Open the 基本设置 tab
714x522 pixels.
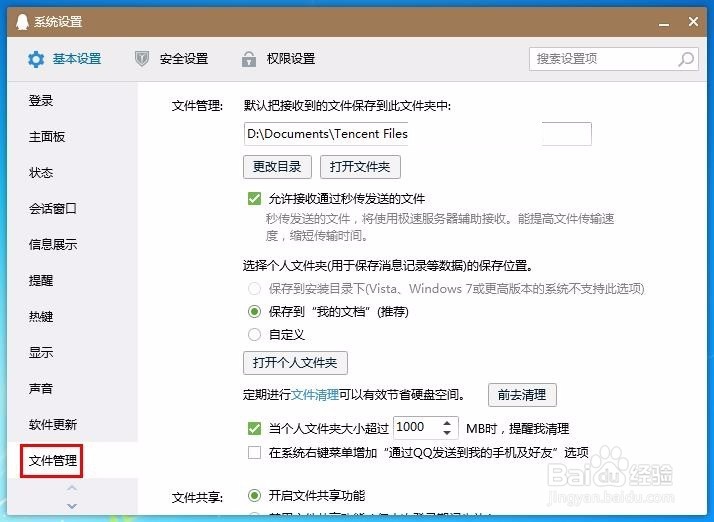coord(64,59)
